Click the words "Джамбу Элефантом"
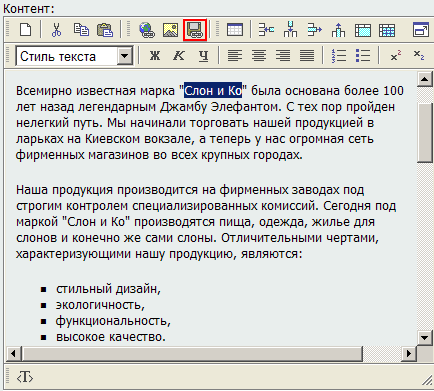Viewport: 434px width, 391px height. tap(218, 107)
